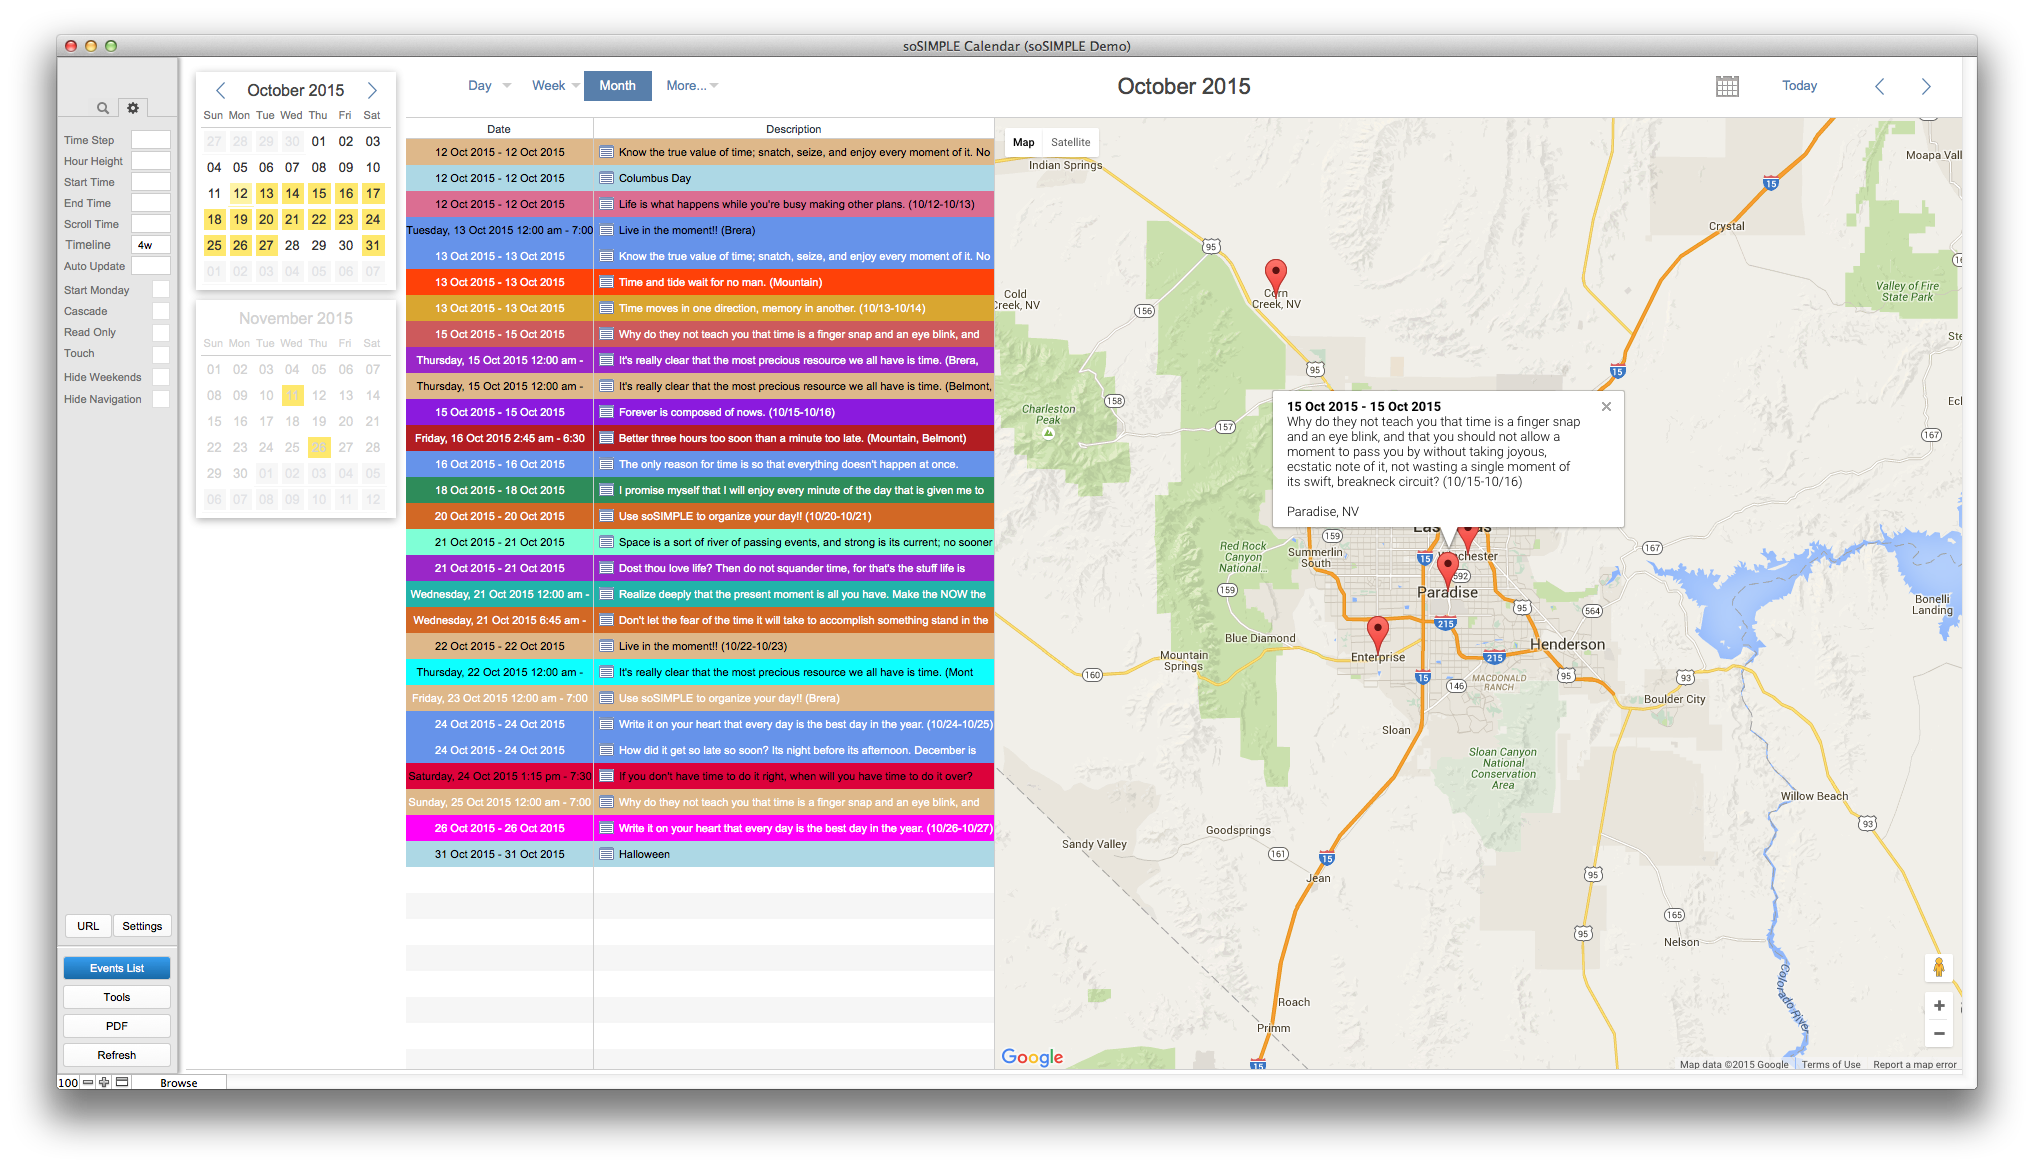Open the More... views dropdown

click(692, 86)
